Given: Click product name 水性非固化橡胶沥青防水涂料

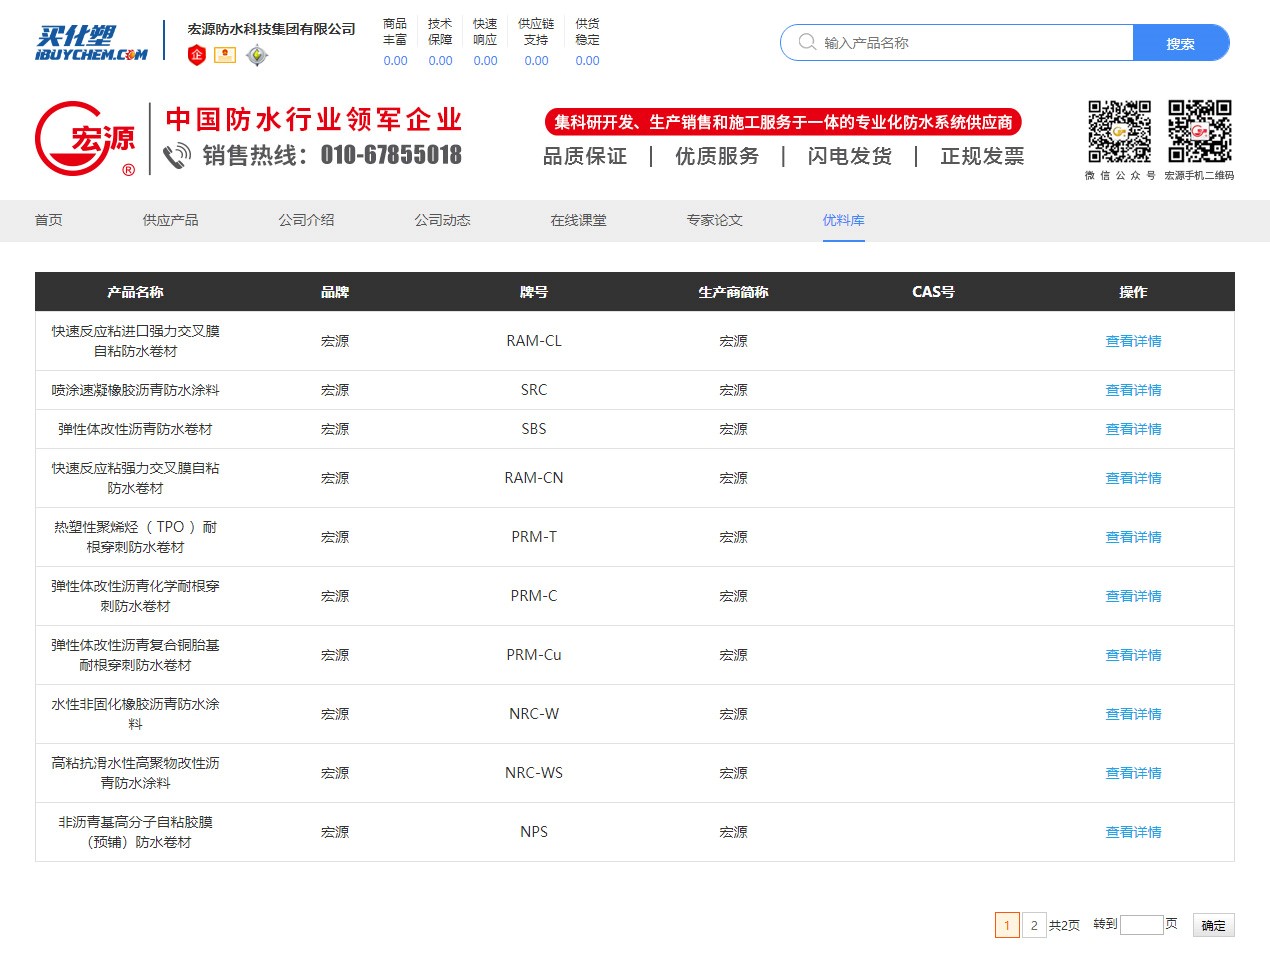Looking at the screenshot, I should point(135,714).
